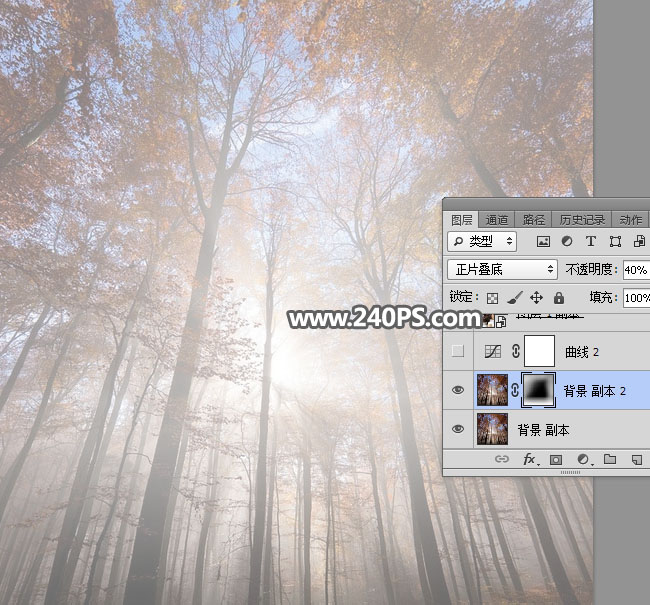650x605 pixels.
Task: Click the curves adjustment icon of 曲线 2
Action: (493, 352)
